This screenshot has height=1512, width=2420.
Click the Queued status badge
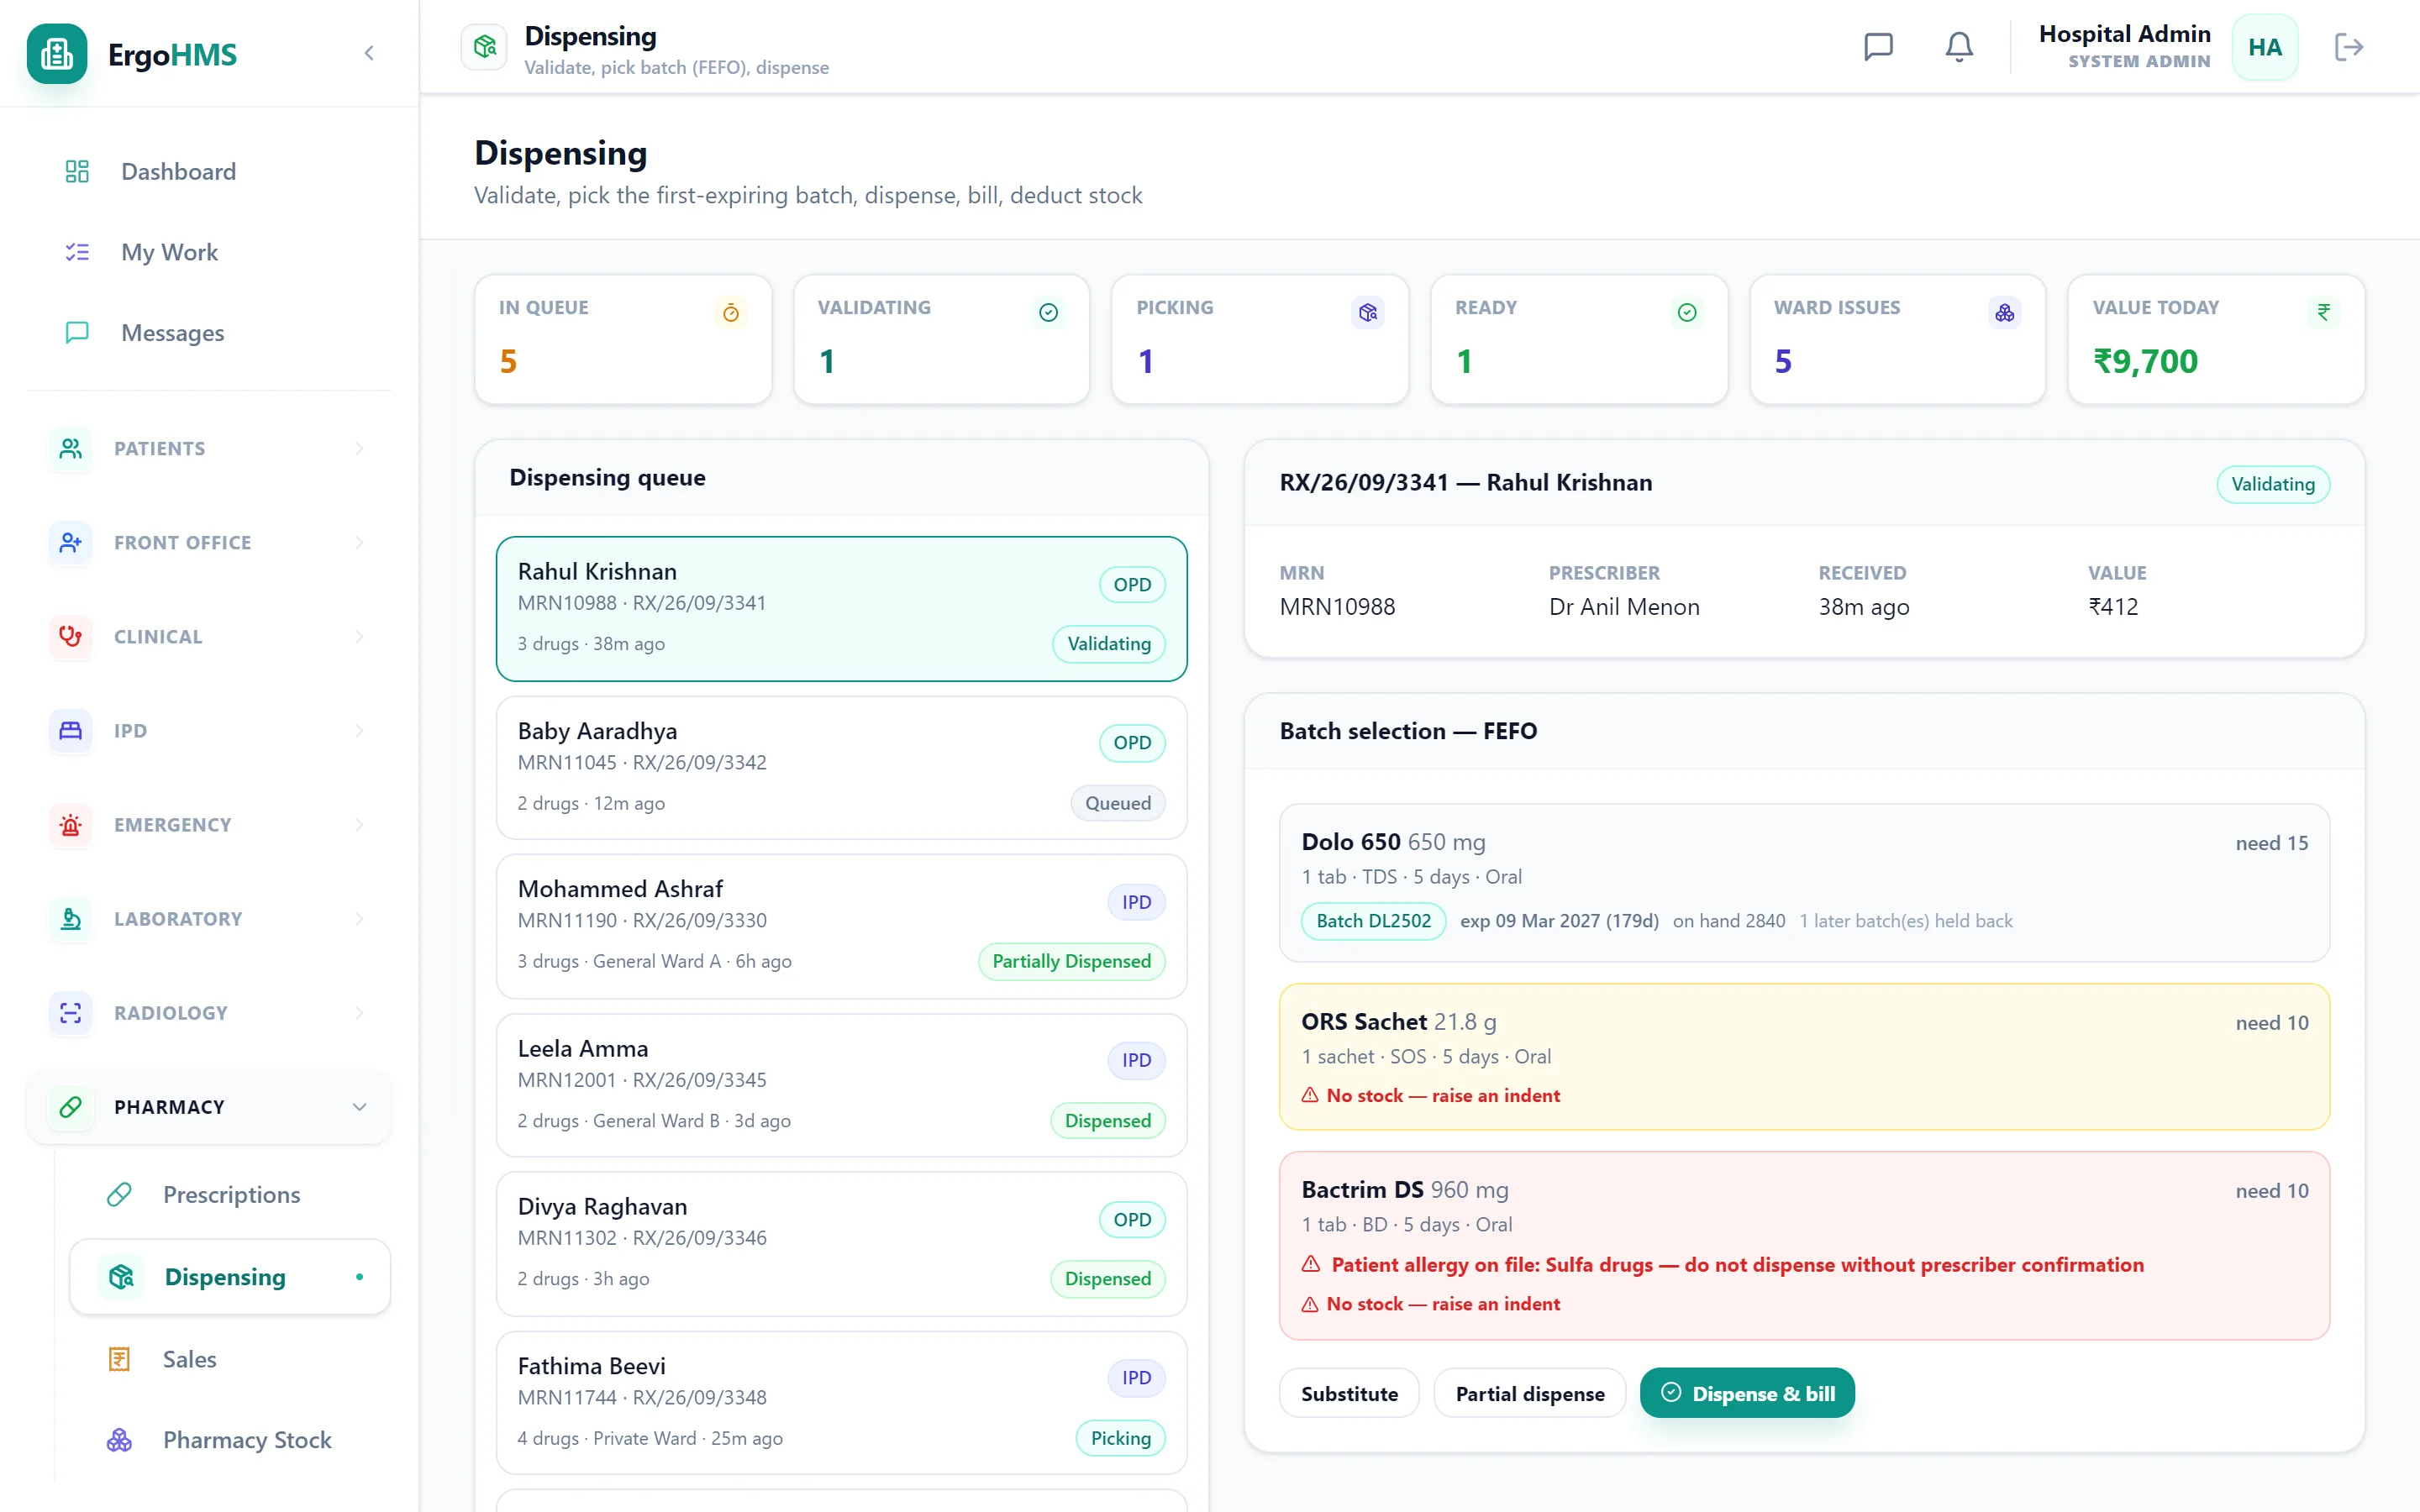pyautogui.click(x=1118, y=803)
